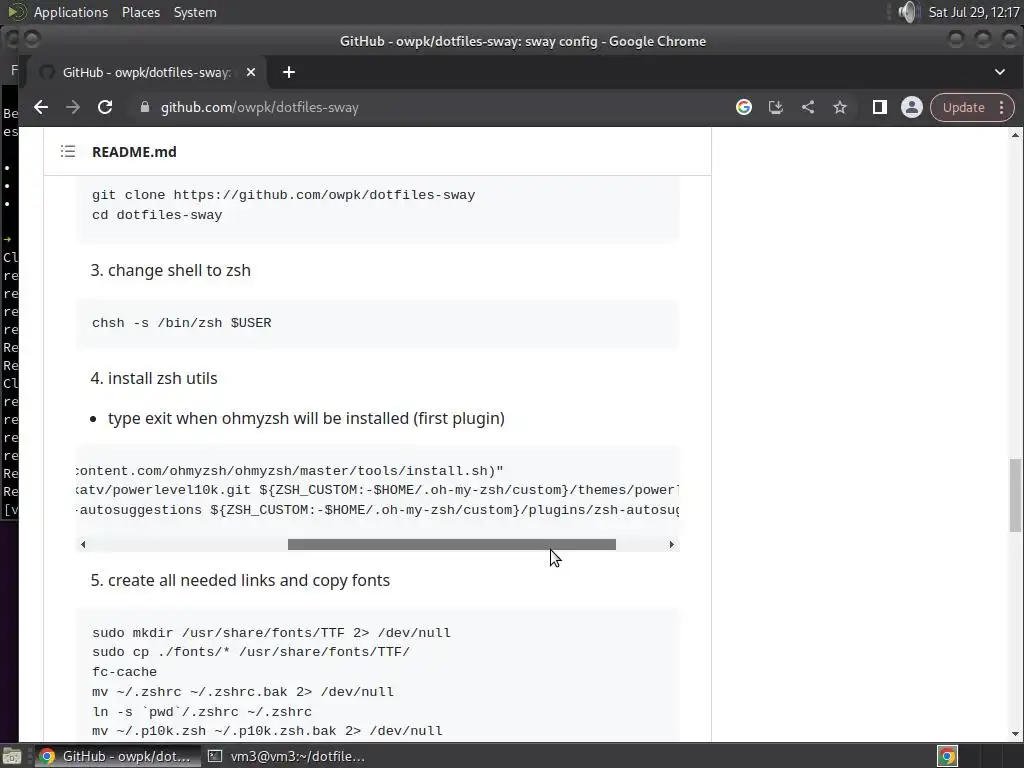
Task: Click the 'sudo cp ./fonts/*' line
Action: pos(251,652)
